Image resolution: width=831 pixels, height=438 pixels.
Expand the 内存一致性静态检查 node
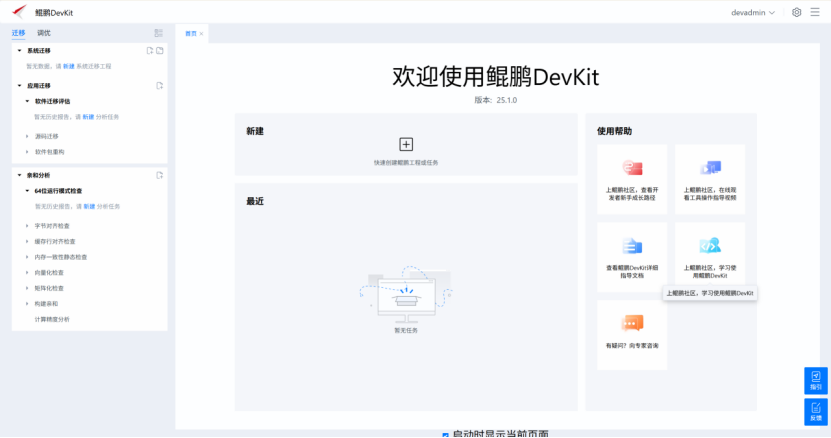[28, 257]
